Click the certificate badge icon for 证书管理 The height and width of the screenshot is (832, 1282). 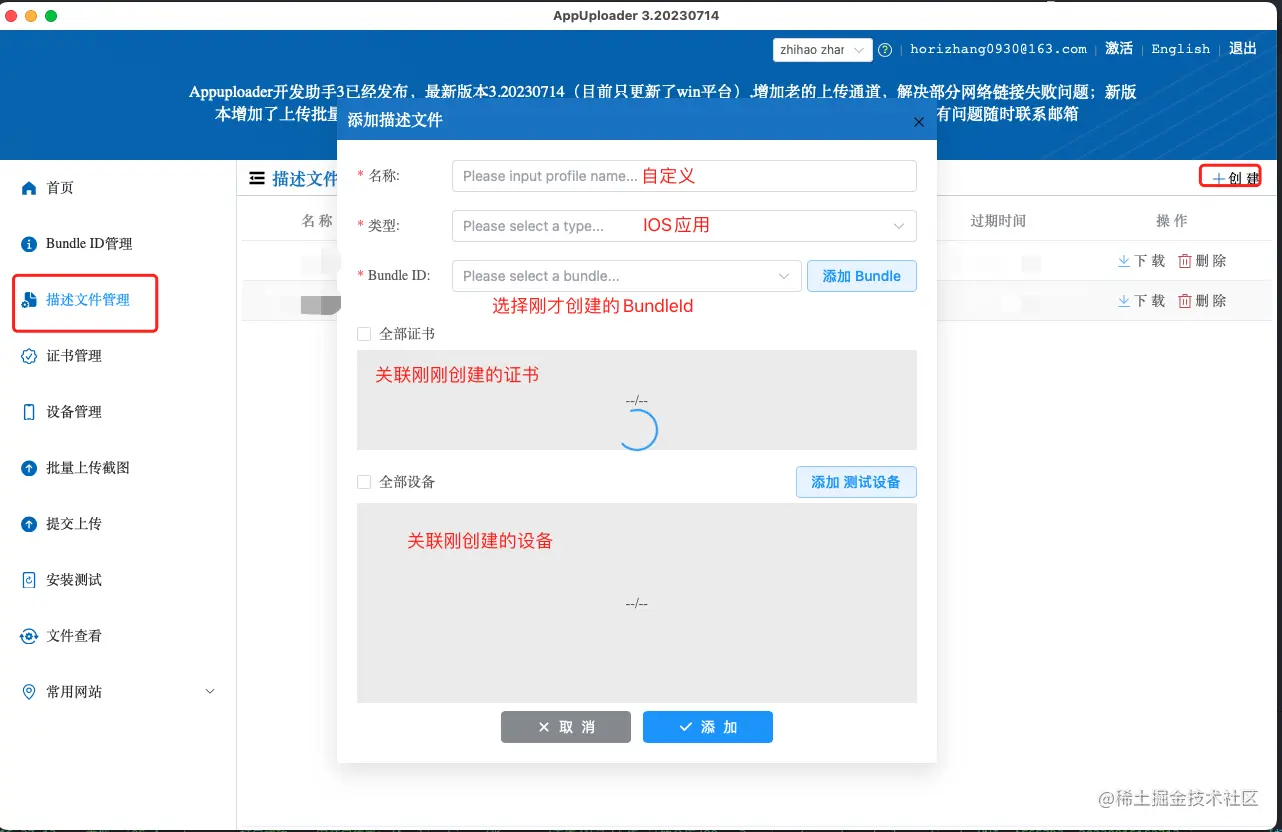[x=29, y=356]
